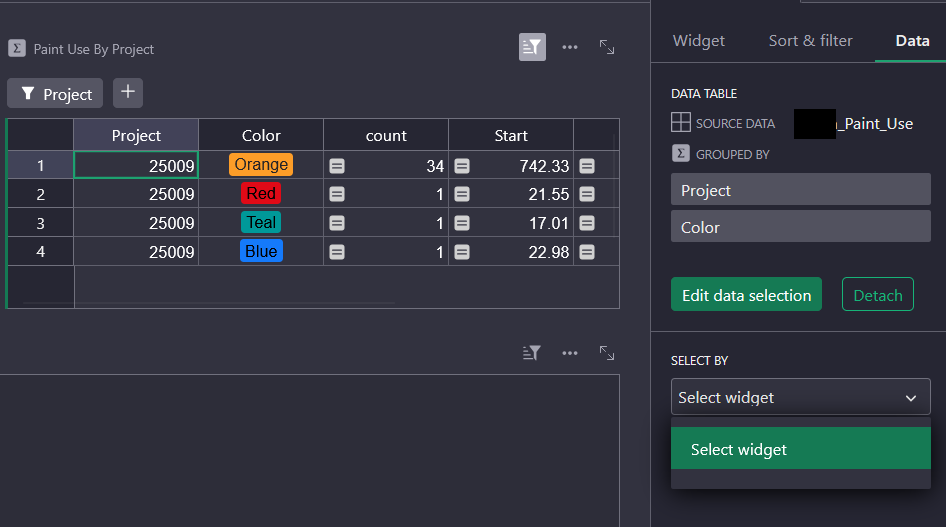Expand the Paint Use By Project widget fullscreen
Screen dimensions: 946x527
pyautogui.click(x=607, y=47)
